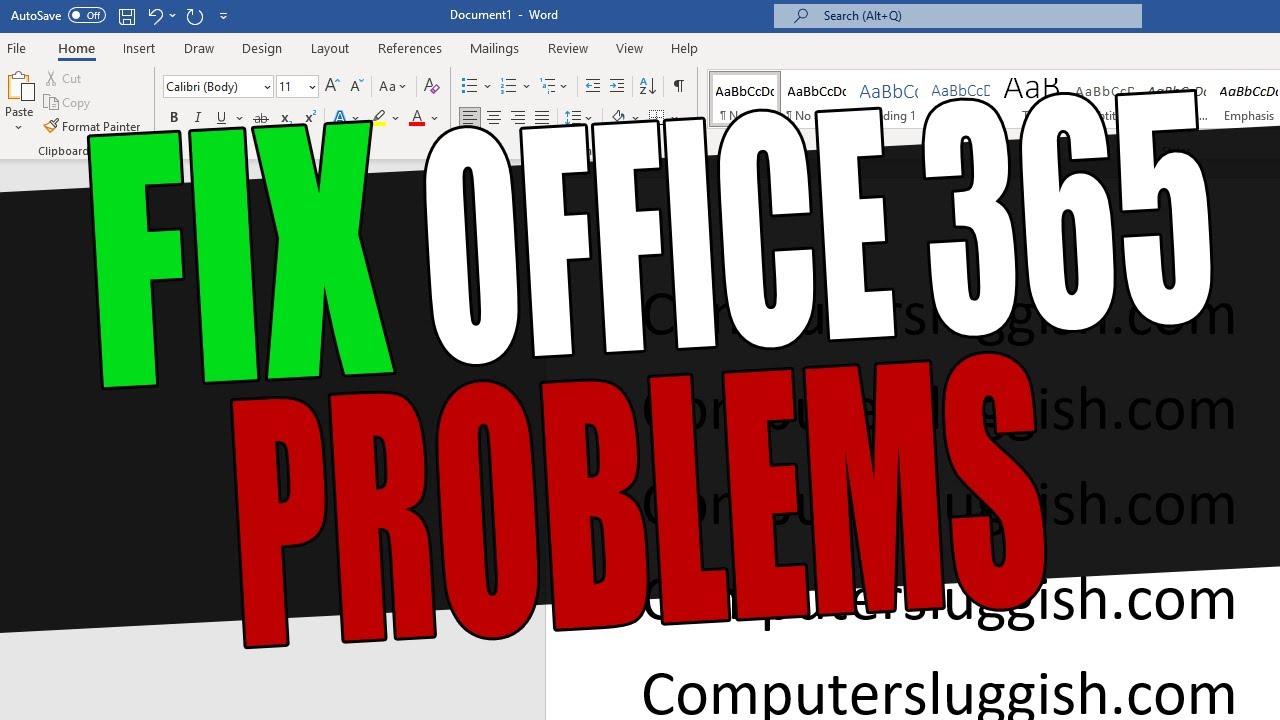Click the Copy button

pyautogui.click(x=67, y=102)
